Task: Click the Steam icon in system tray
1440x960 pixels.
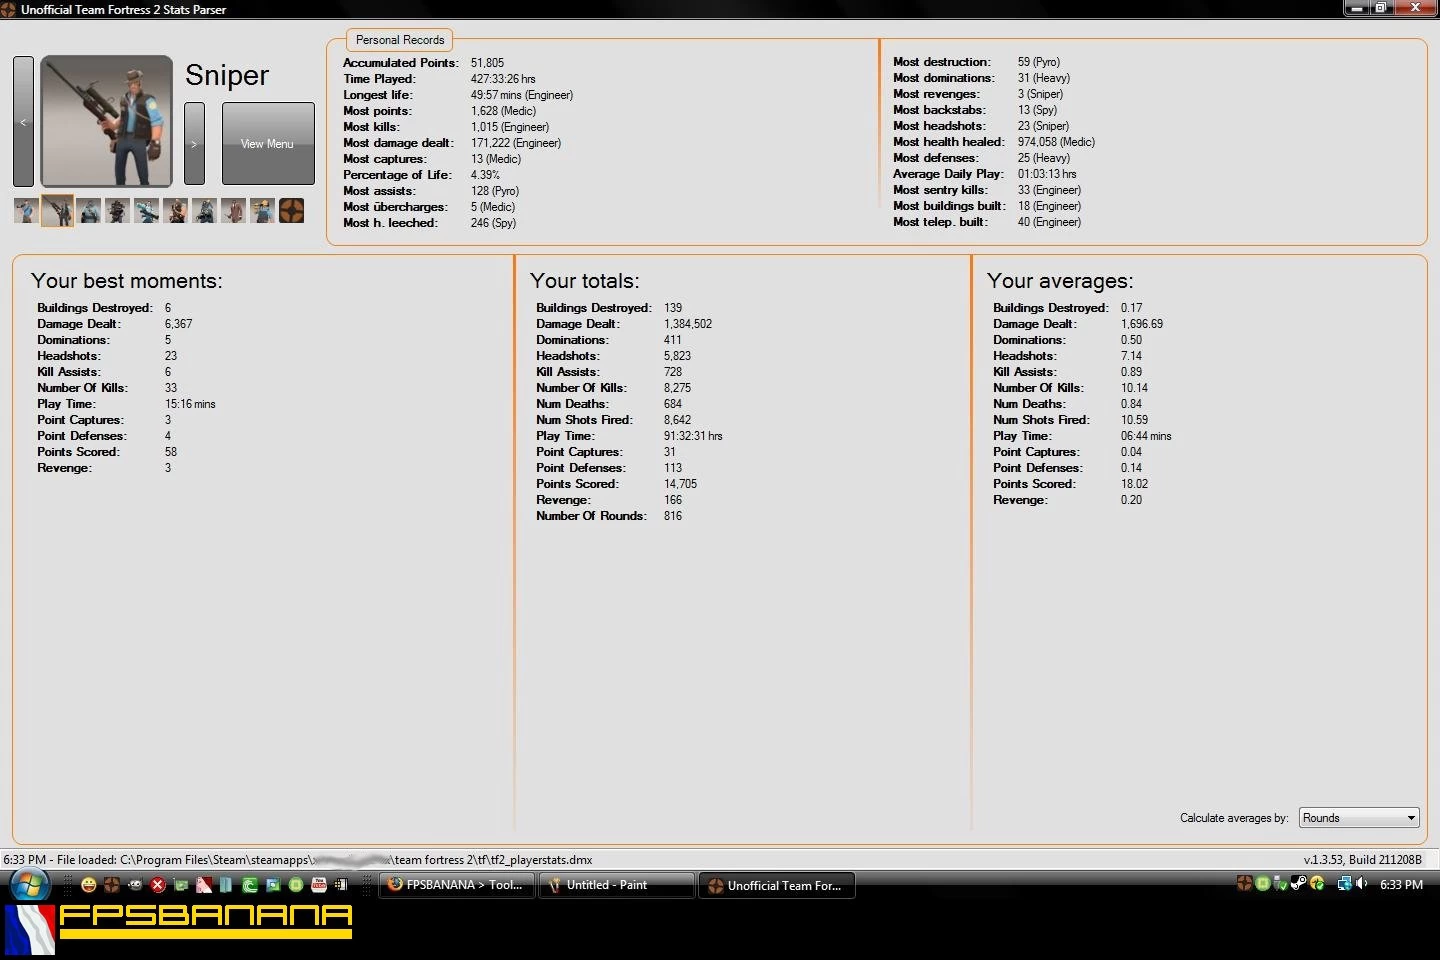Action: [x=1298, y=883]
